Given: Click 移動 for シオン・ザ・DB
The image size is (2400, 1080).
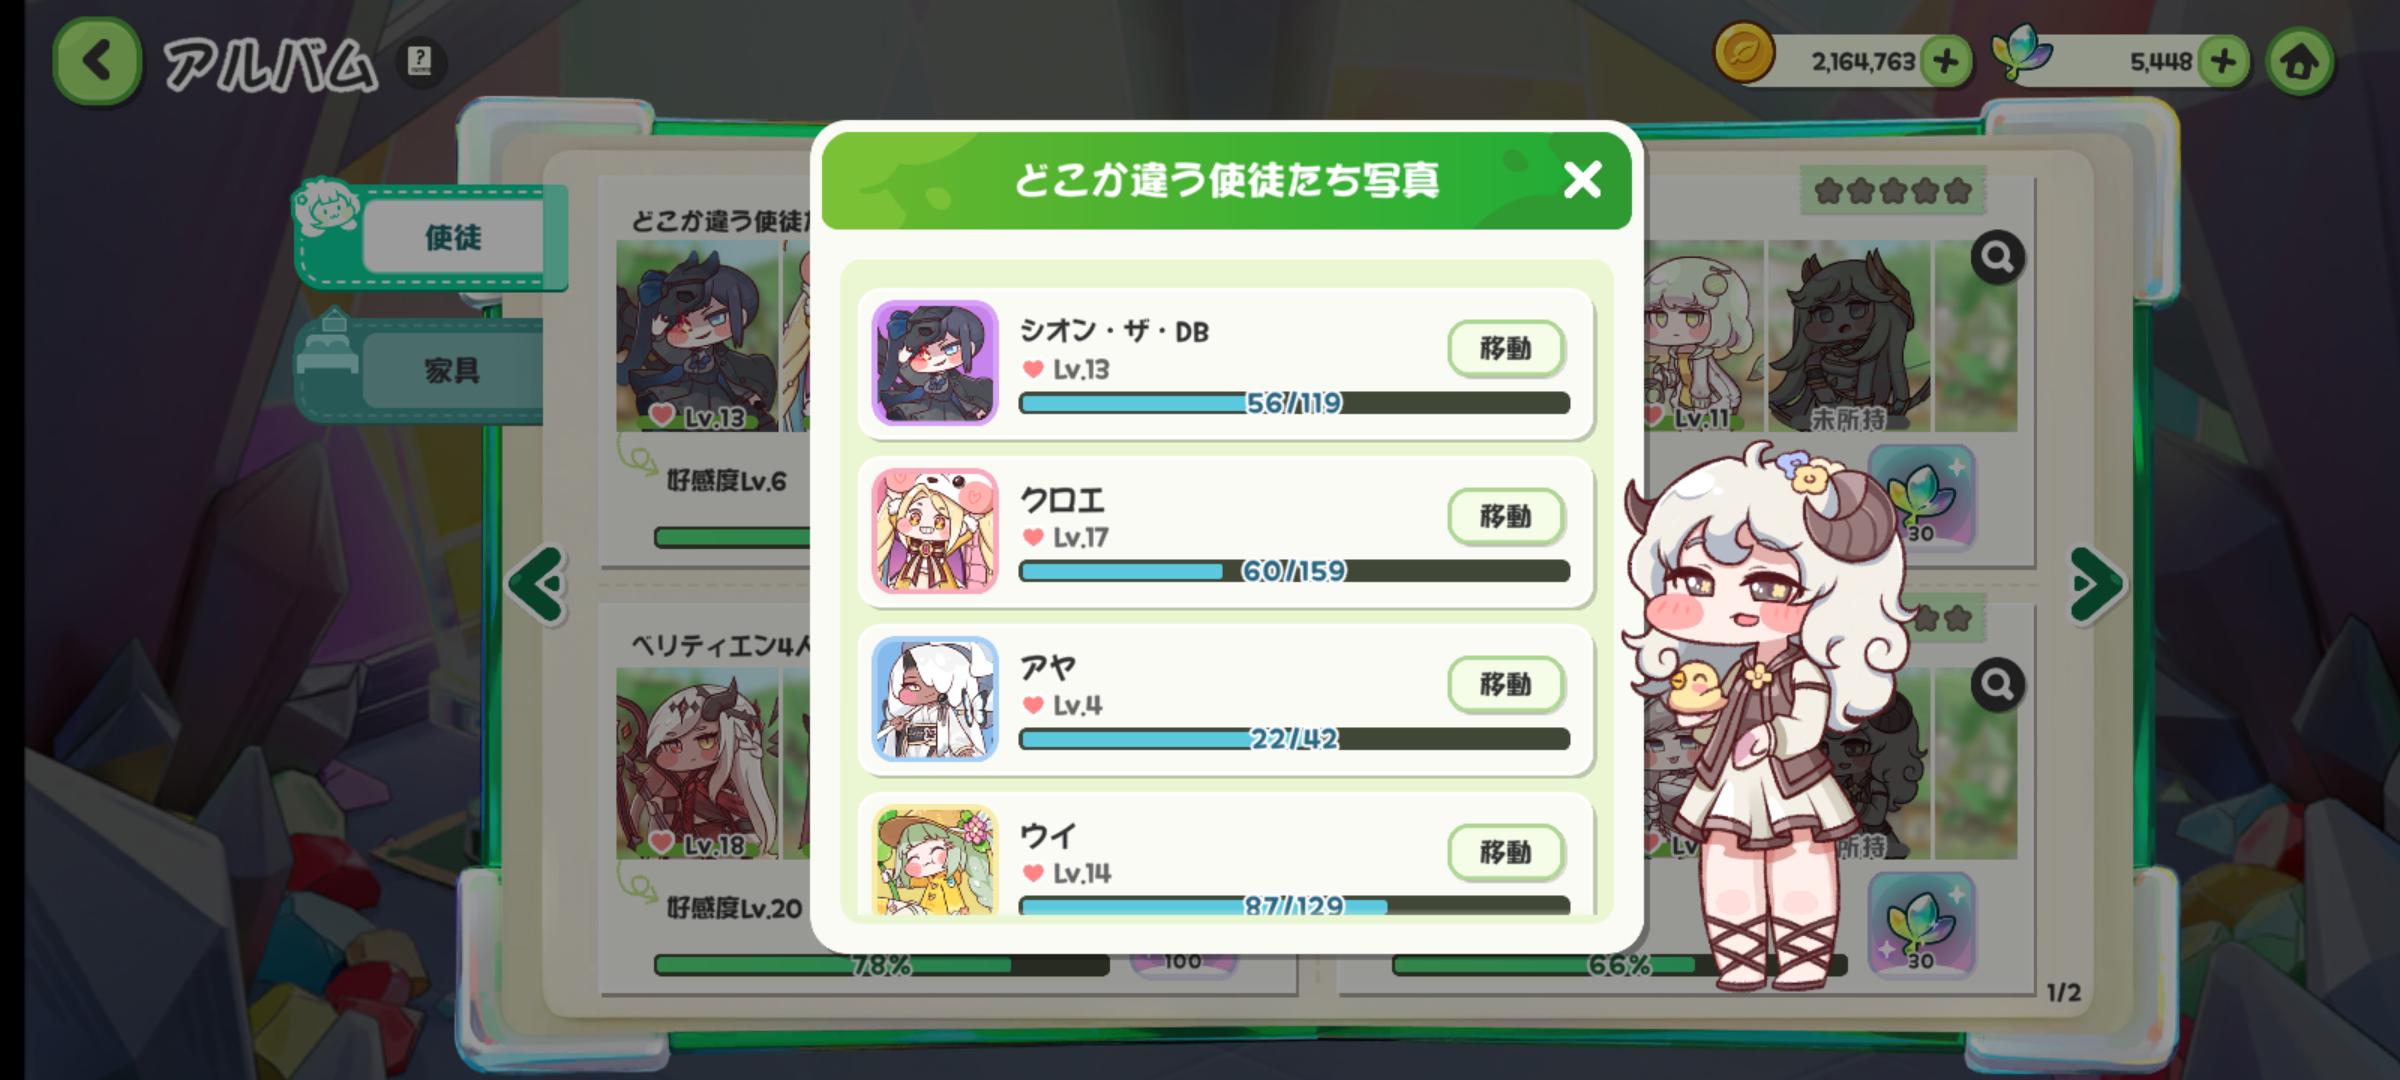Looking at the screenshot, I should [1505, 349].
